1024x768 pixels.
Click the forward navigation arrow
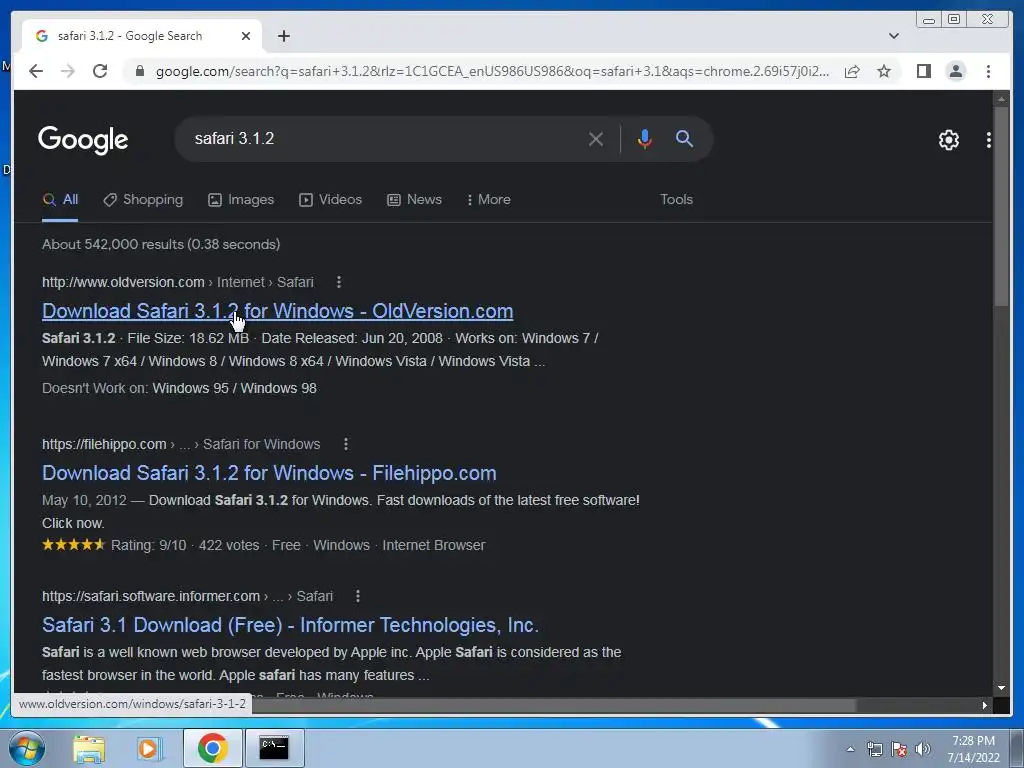click(68, 71)
